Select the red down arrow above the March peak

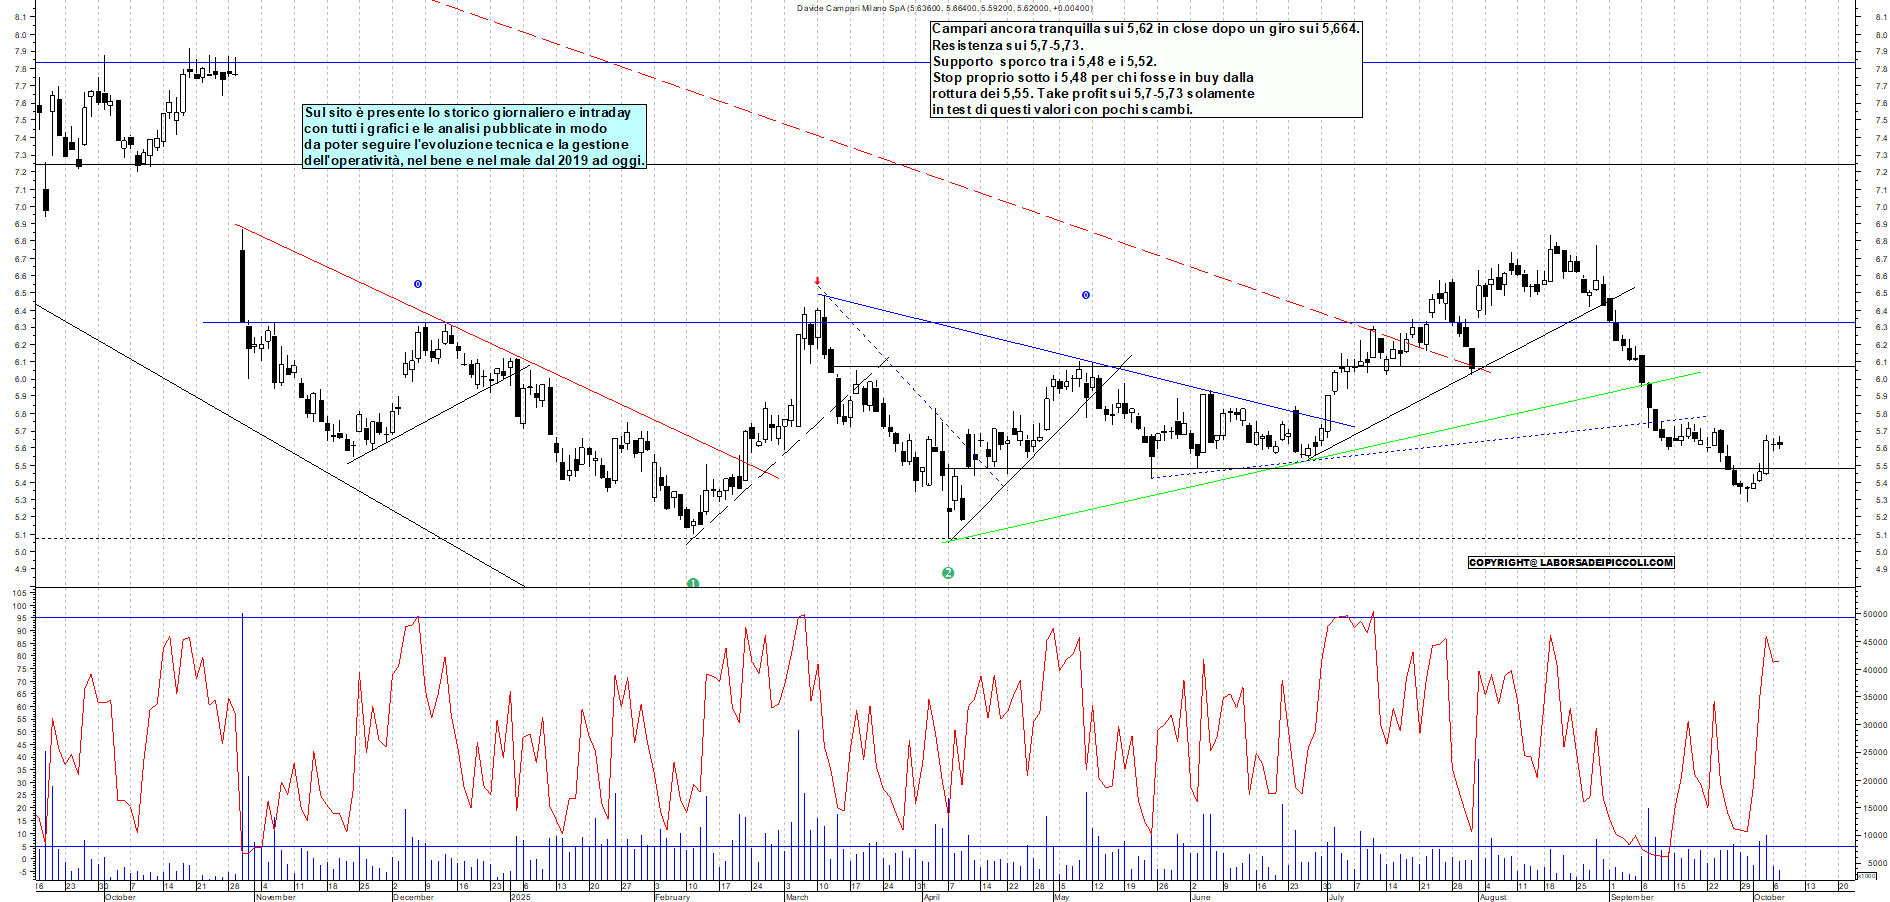click(817, 281)
